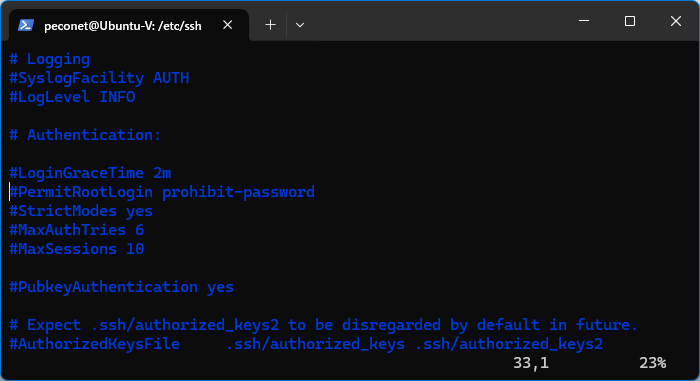Click on #LoginGraceTime 2m line

coord(90,173)
